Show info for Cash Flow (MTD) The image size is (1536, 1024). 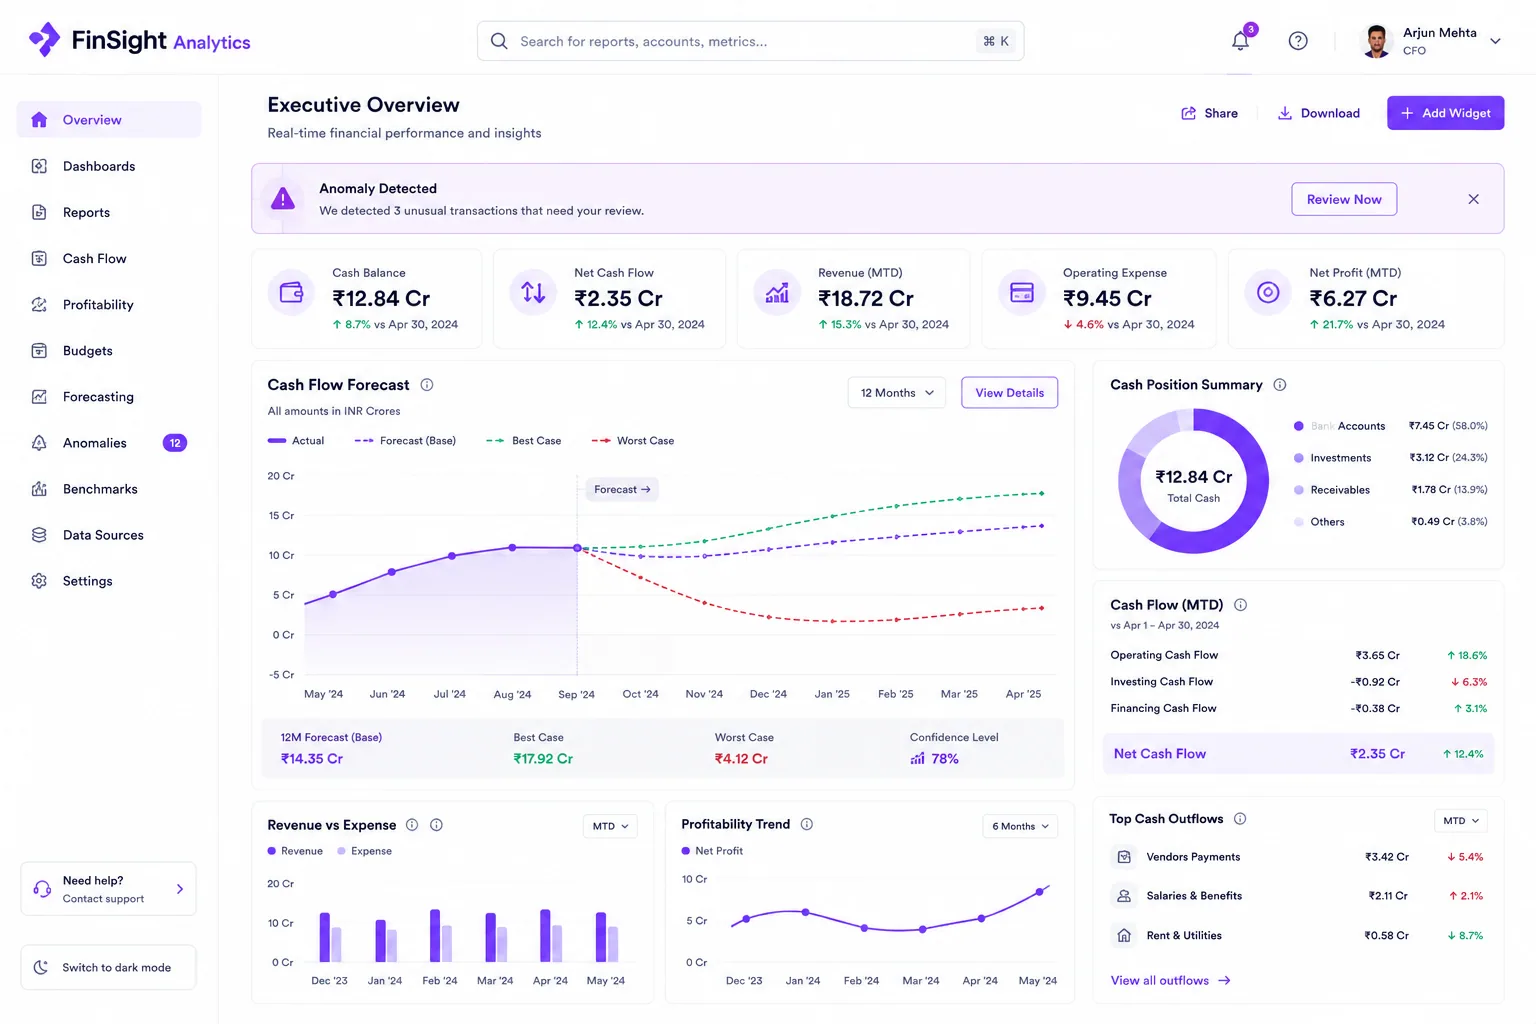pyautogui.click(x=1241, y=605)
